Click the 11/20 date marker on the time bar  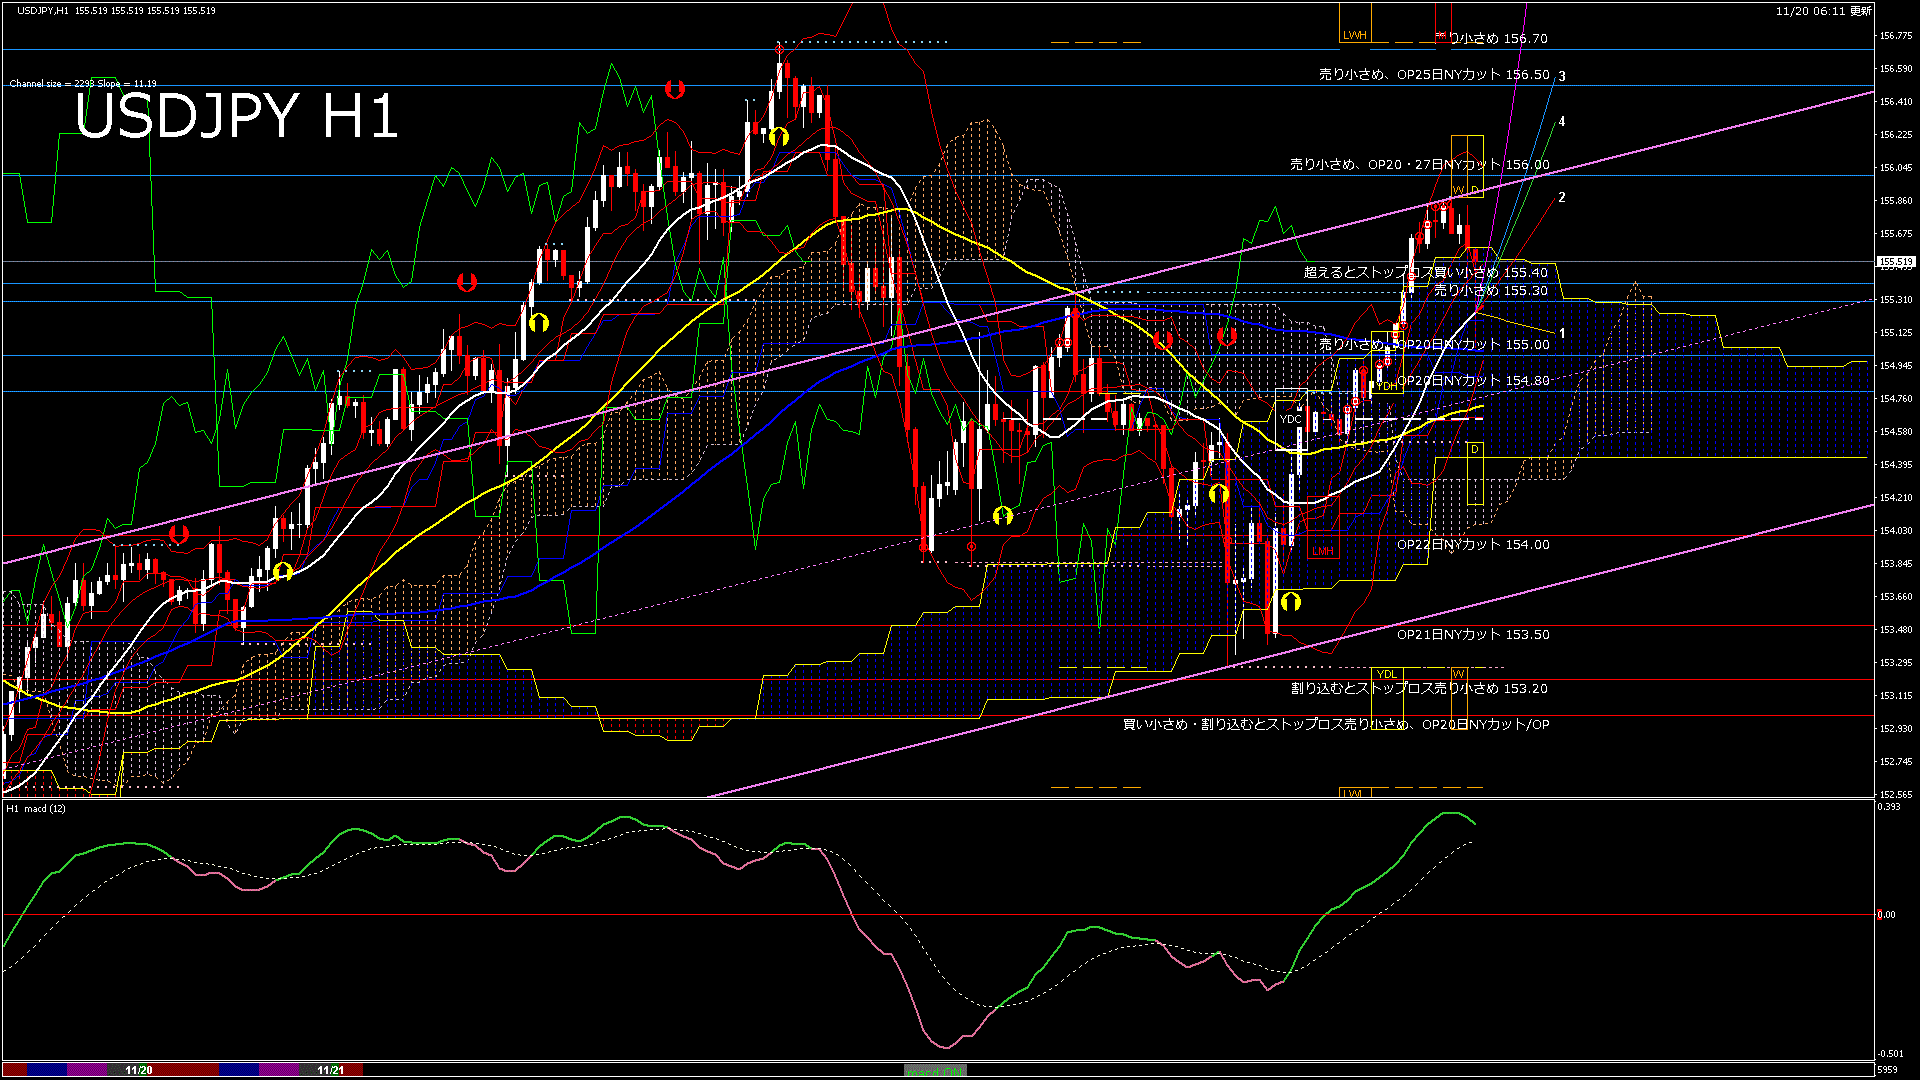[139, 1070]
